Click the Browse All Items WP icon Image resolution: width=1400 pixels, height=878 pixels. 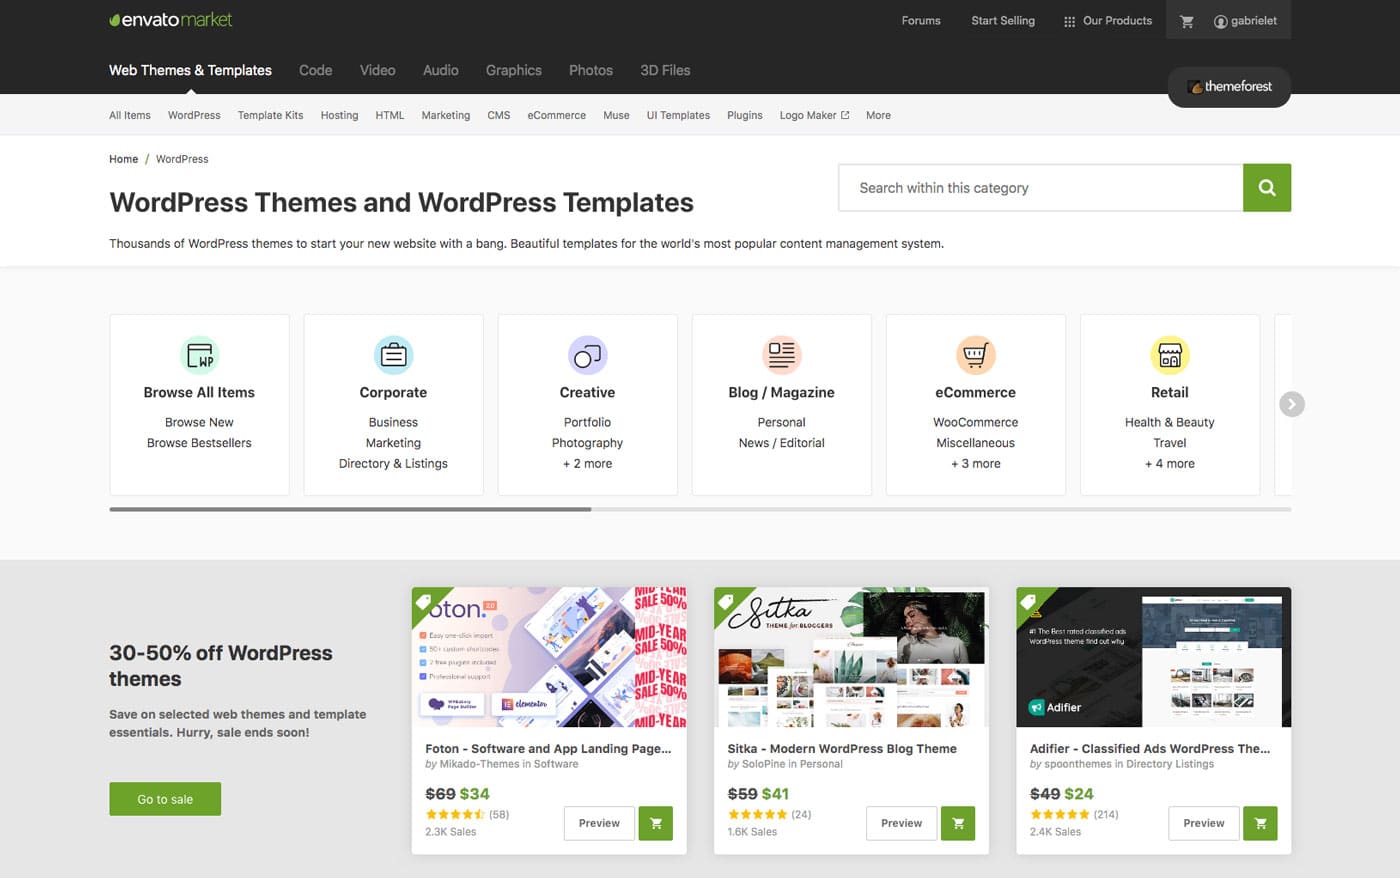199,355
